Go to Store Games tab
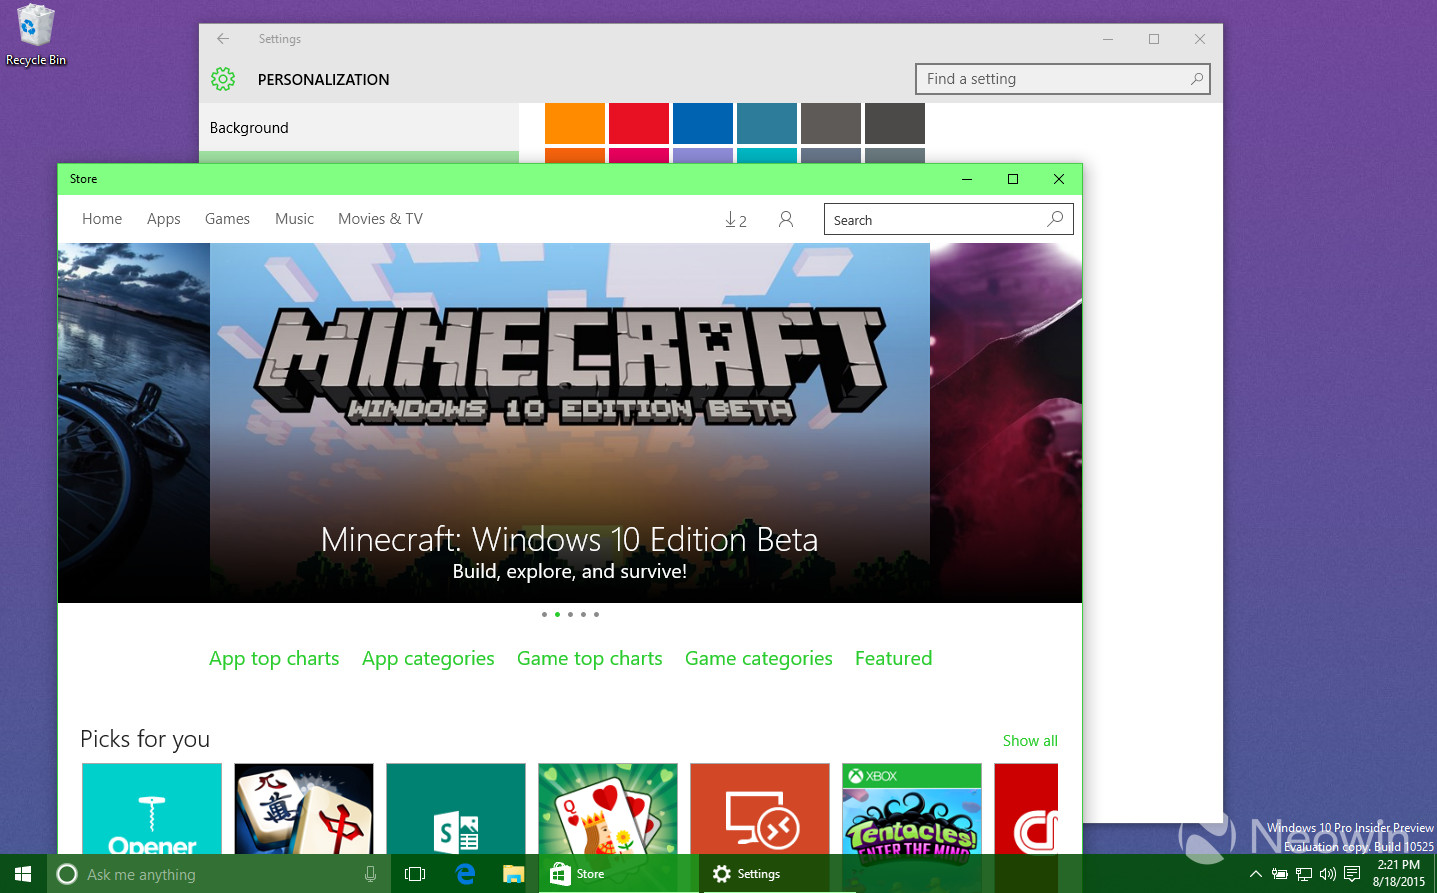This screenshot has width=1437, height=893. pyautogui.click(x=227, y=219)
